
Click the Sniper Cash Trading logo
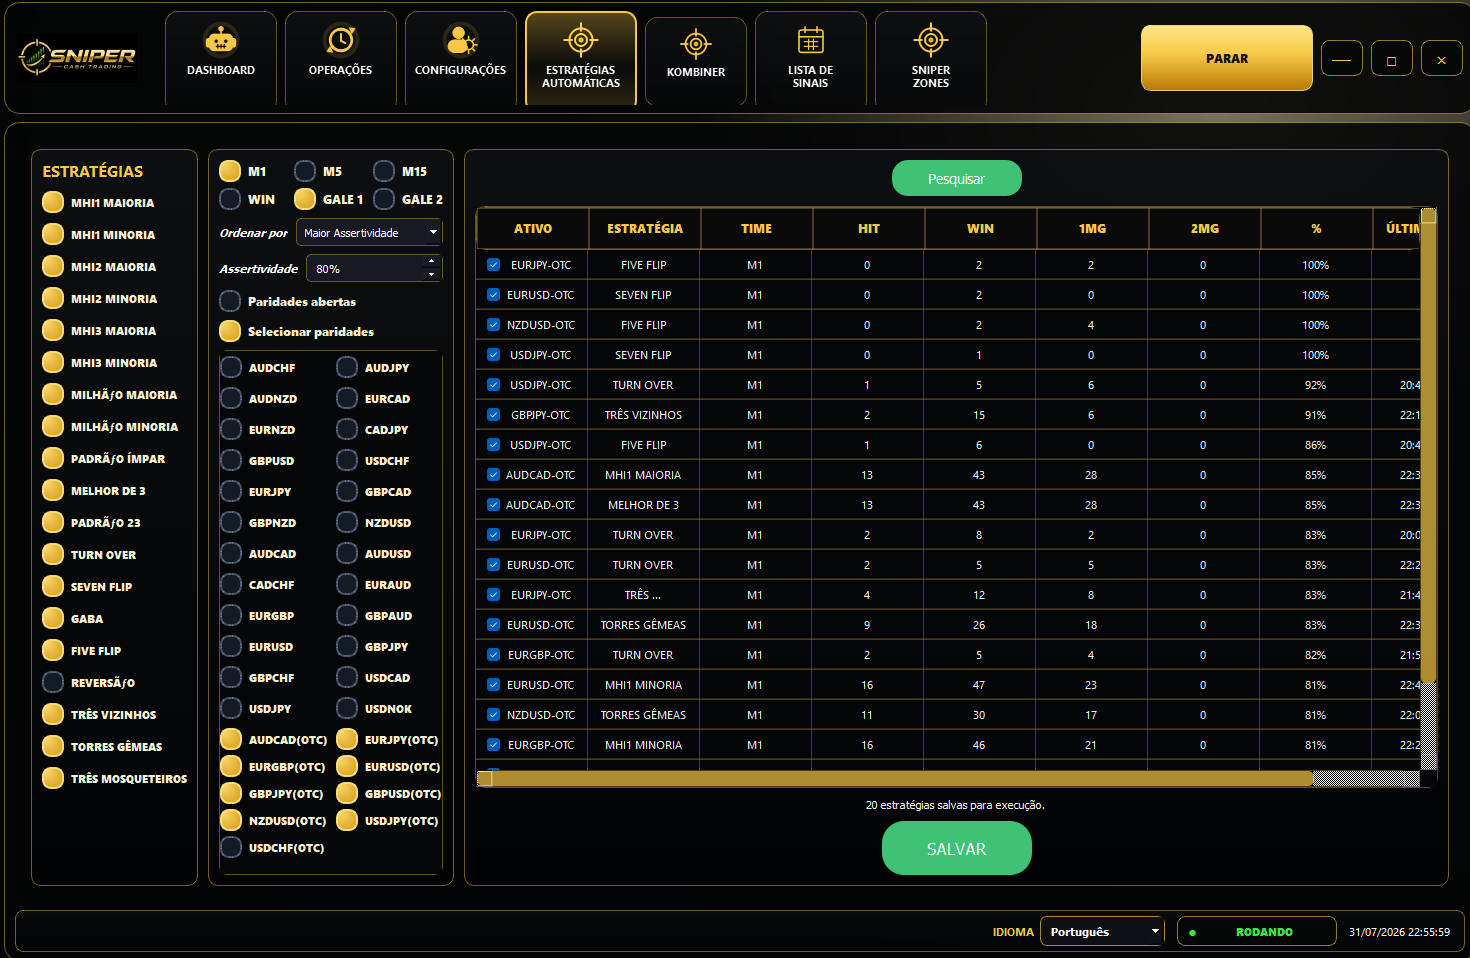tap(78, 57)
